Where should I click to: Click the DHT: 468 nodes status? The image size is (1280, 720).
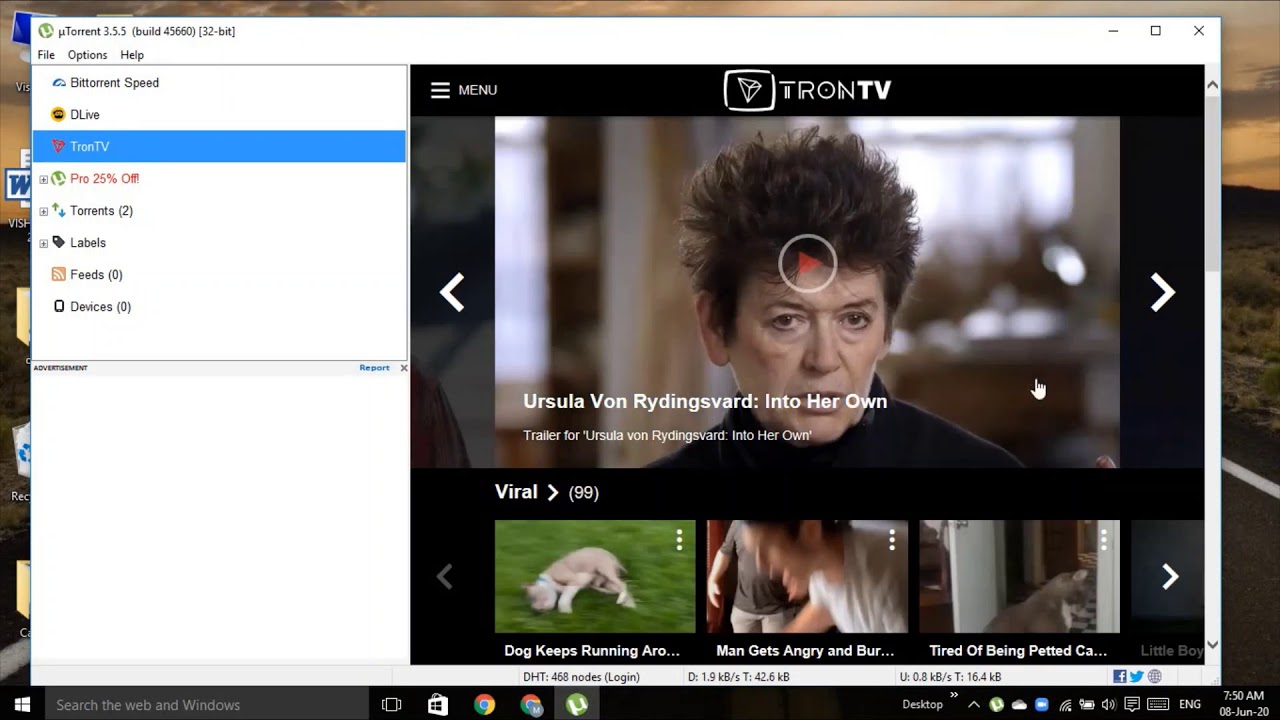pos(581,677)
